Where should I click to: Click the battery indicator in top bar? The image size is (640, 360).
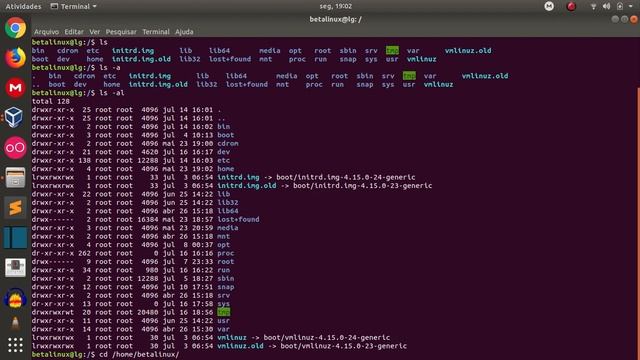pos(620,6)
